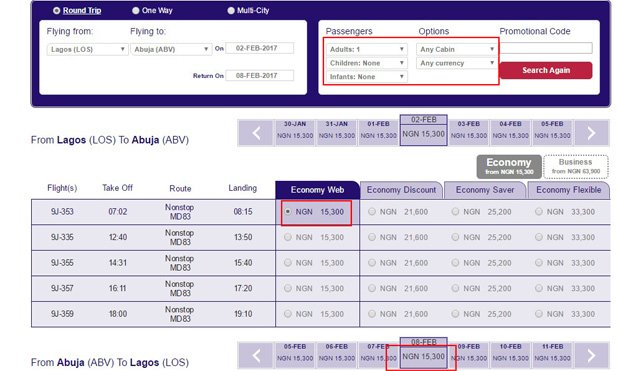Select the highlighted 08-FEB return date
The width and height of the screenshot is (618, 371).
tap(424, 353)
